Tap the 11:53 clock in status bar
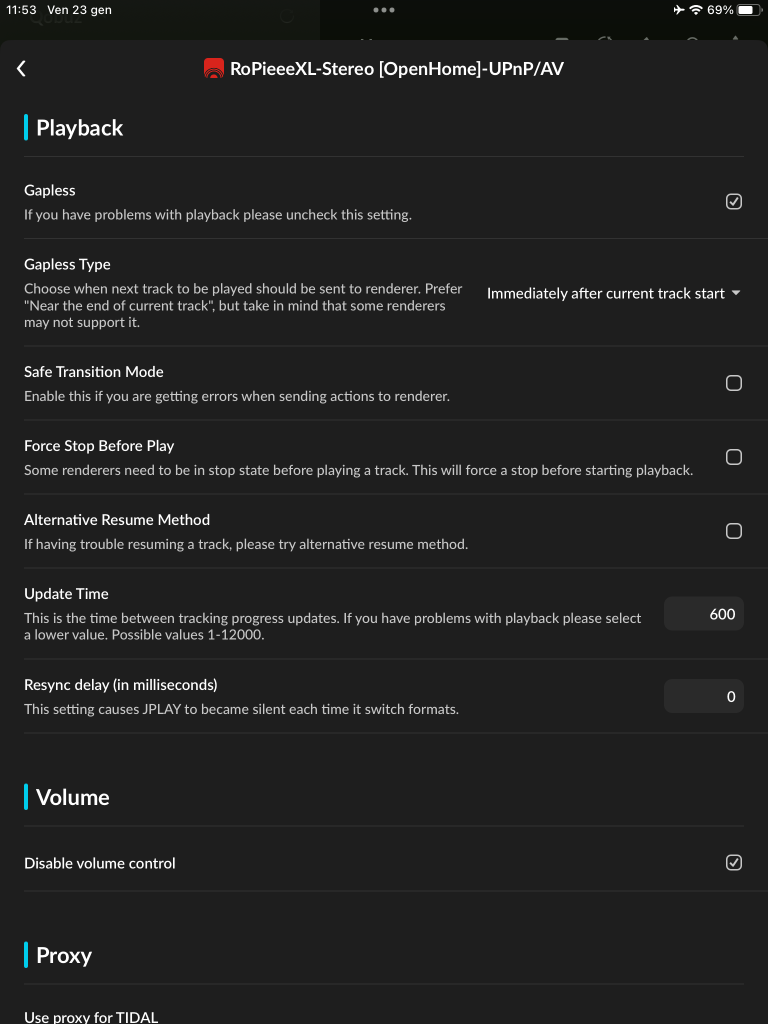Image resolution: width=768 pixels, height=1024 pixels. tap(21, 10)
